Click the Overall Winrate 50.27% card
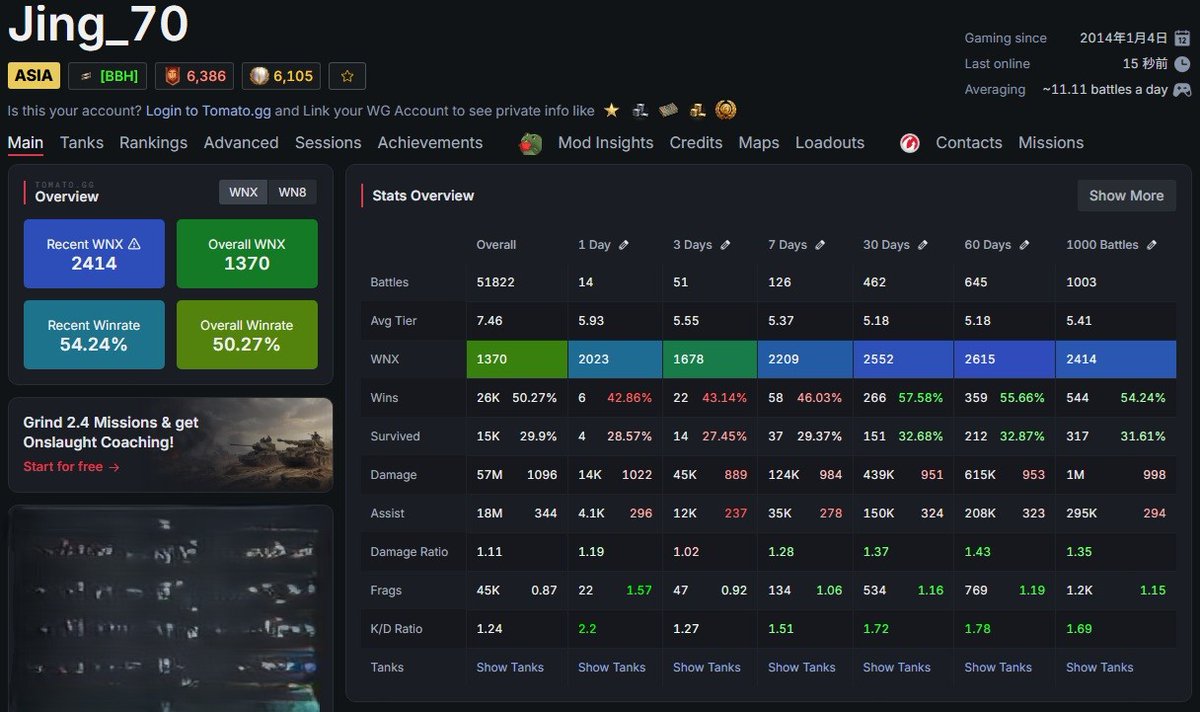 point(247,335)
